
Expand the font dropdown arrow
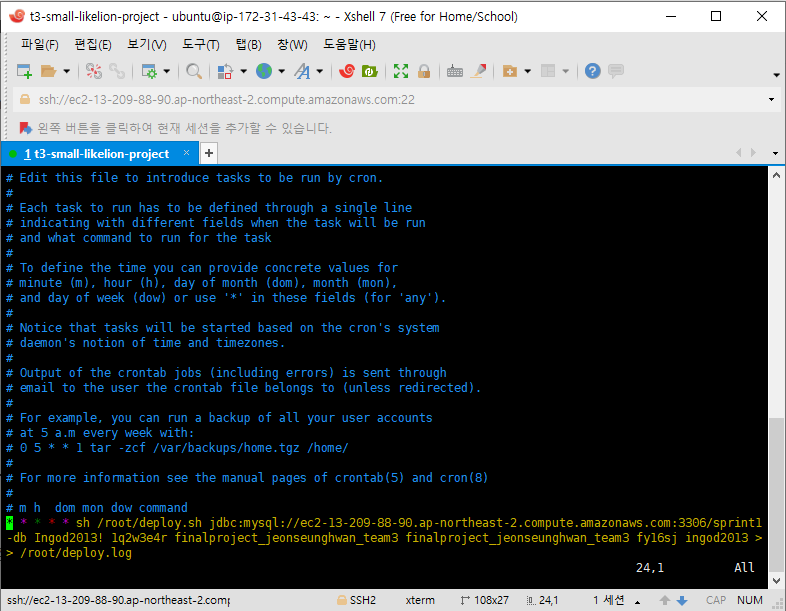coord(320,71)
